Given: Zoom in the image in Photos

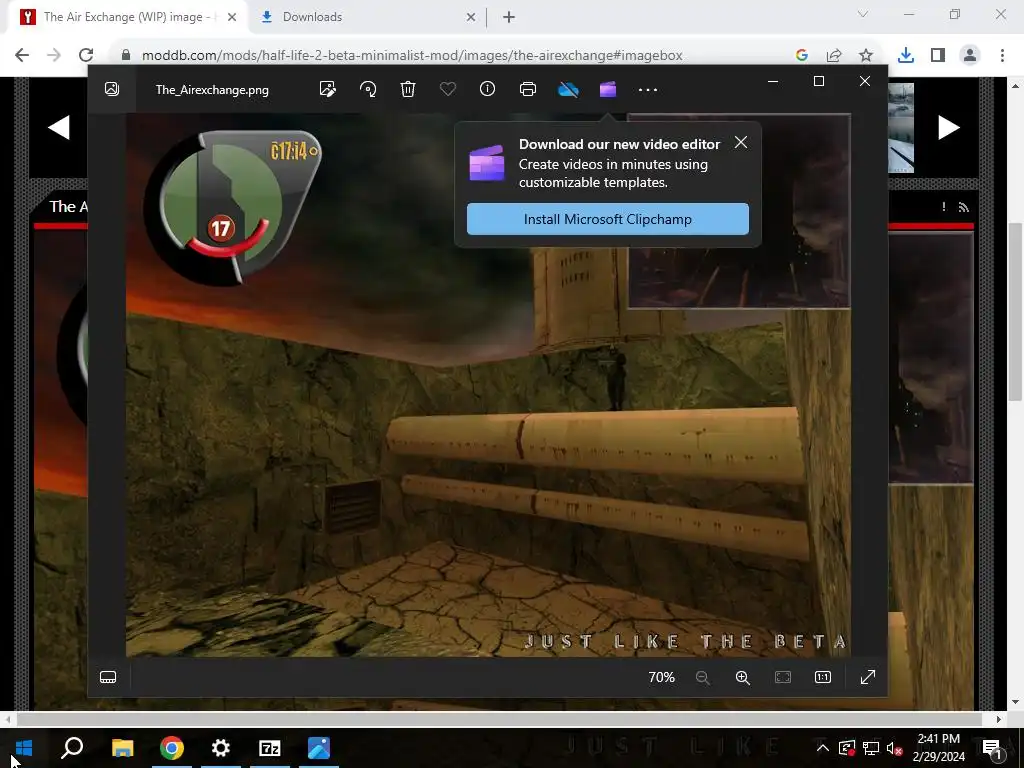Looking at the screenshot, I should point(743,677).
